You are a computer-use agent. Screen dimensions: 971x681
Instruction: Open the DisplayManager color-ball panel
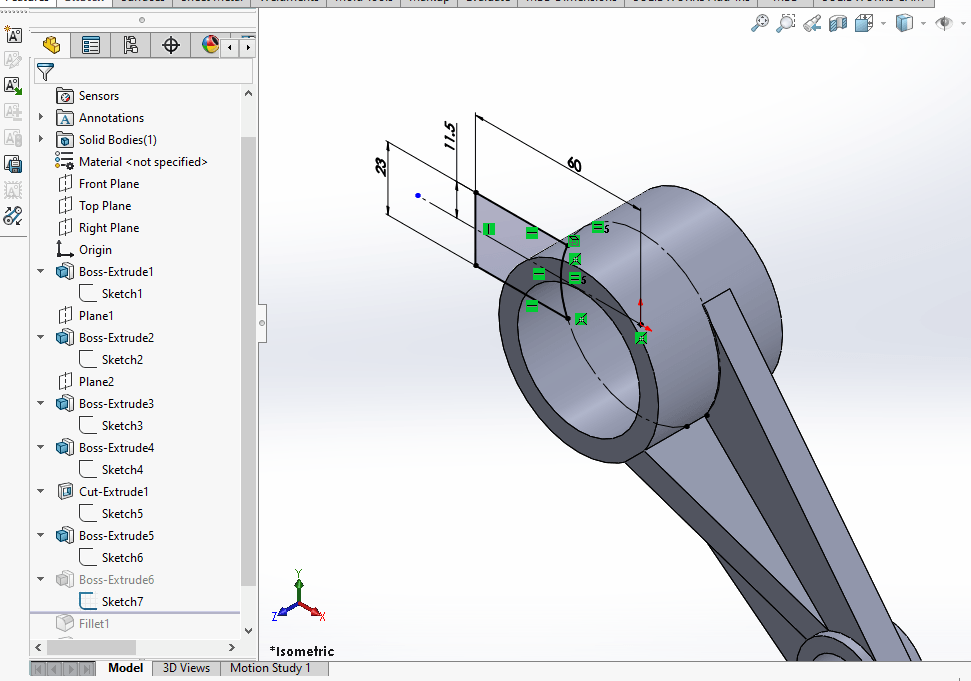tap(209, 45)
